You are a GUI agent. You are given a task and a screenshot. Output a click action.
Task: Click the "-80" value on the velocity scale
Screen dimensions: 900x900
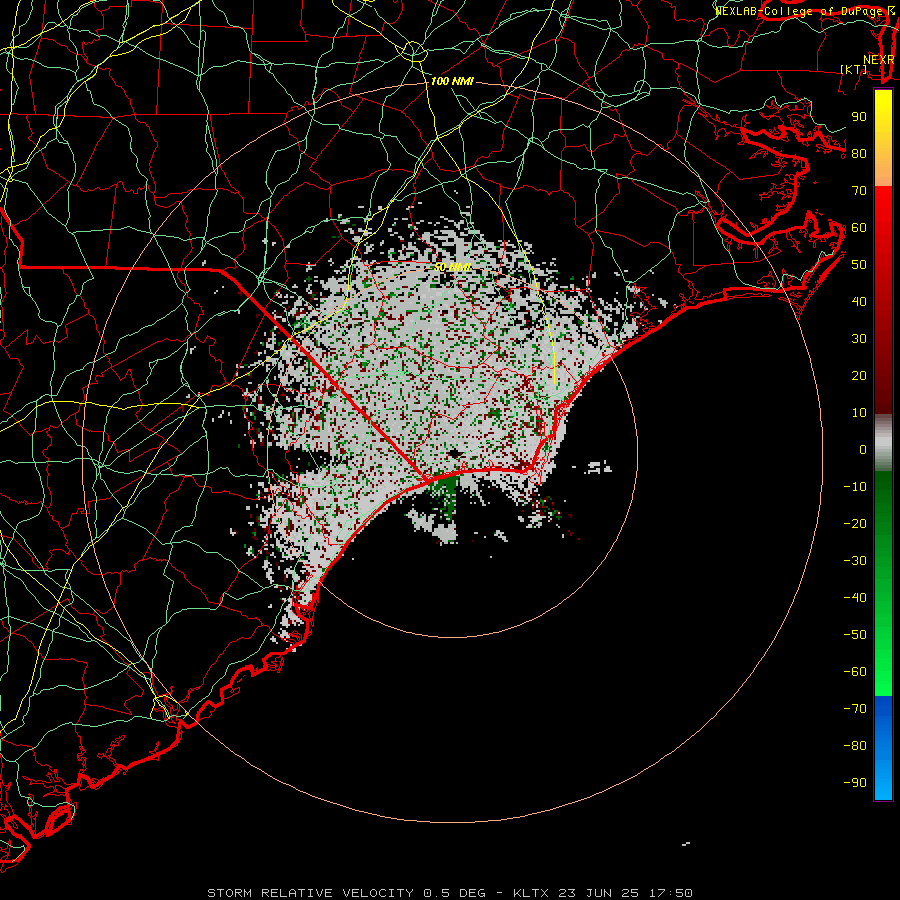(855, 746)
